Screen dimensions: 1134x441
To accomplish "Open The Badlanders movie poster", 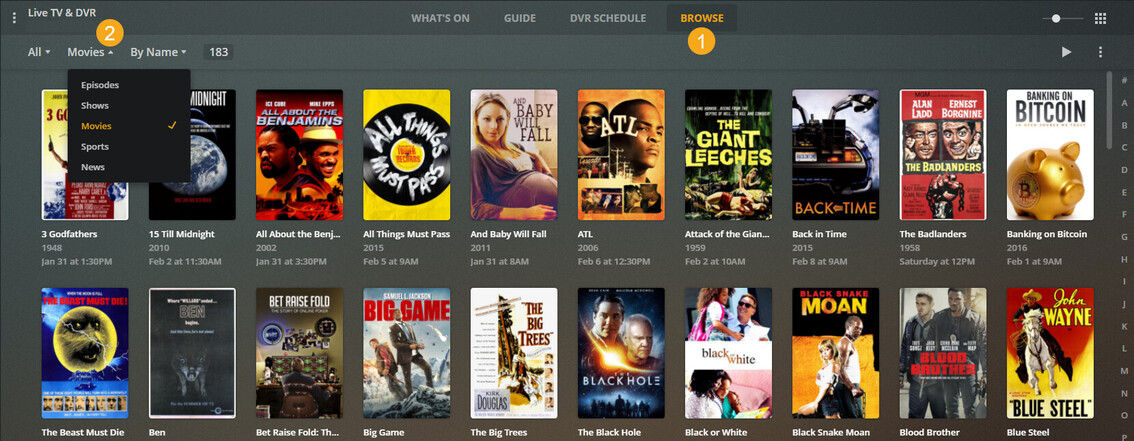I will (942, 155).
